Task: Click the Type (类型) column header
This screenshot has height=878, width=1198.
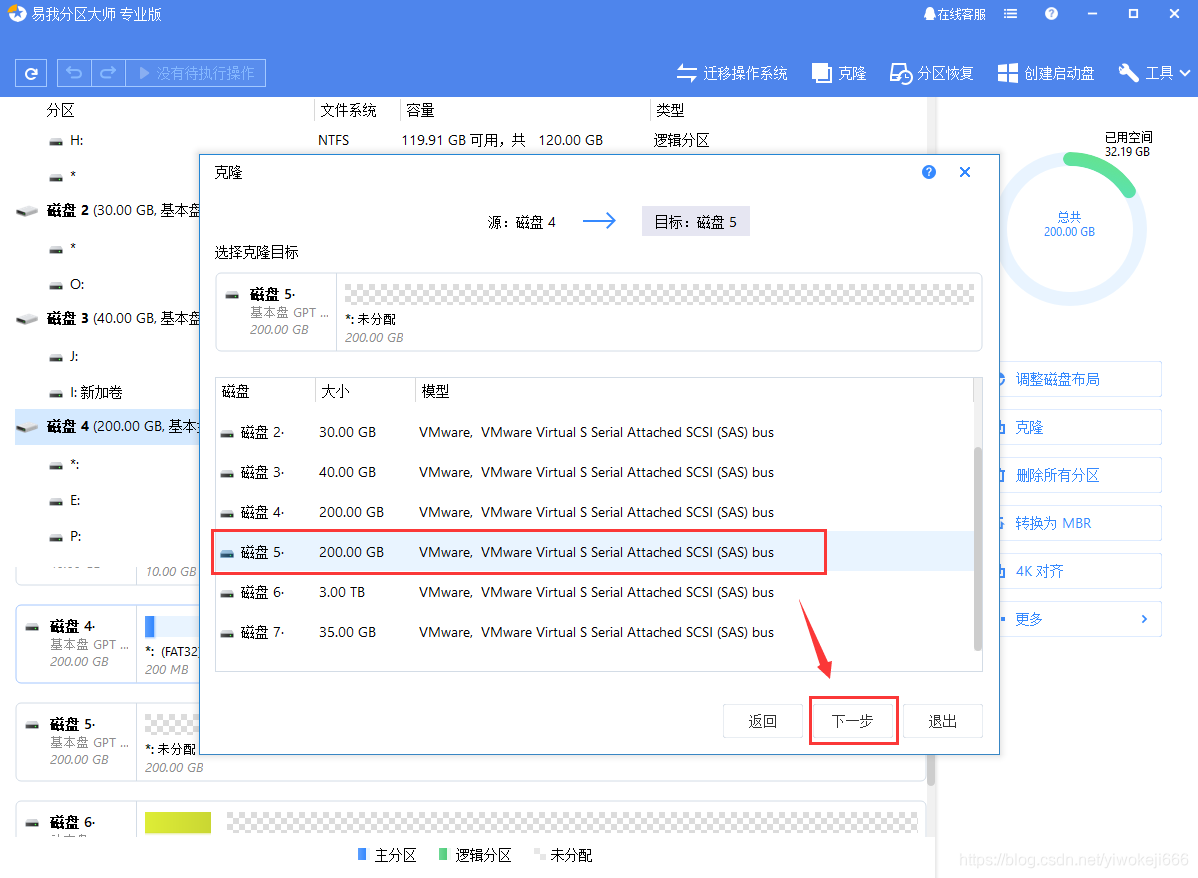Action: [670, 111]
